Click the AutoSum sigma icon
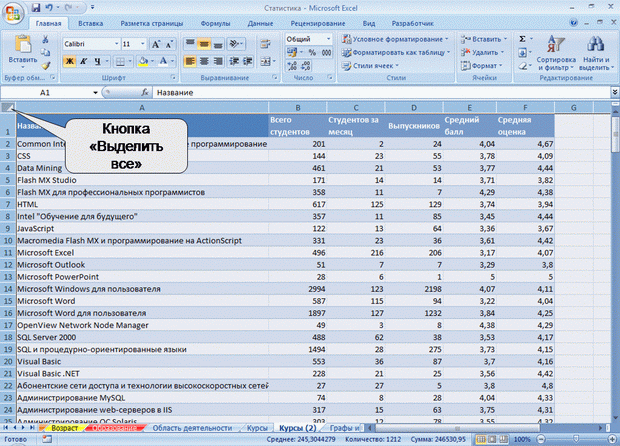The height and width of the screenshot is (446, 620). point(522,39)
